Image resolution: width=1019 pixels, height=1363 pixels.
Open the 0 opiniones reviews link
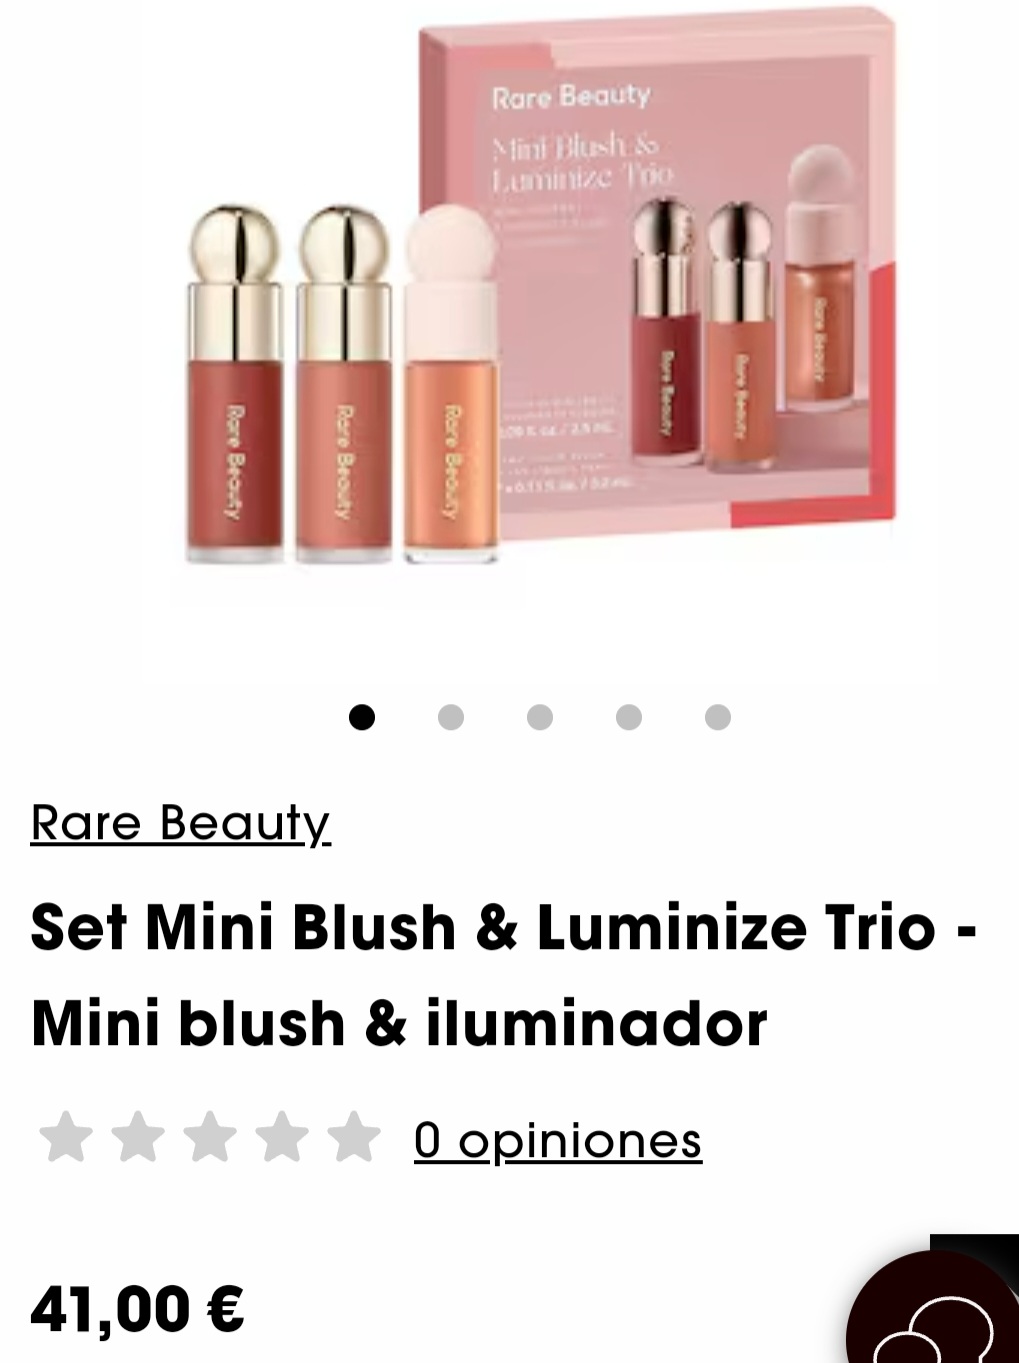click(558, 1140)
